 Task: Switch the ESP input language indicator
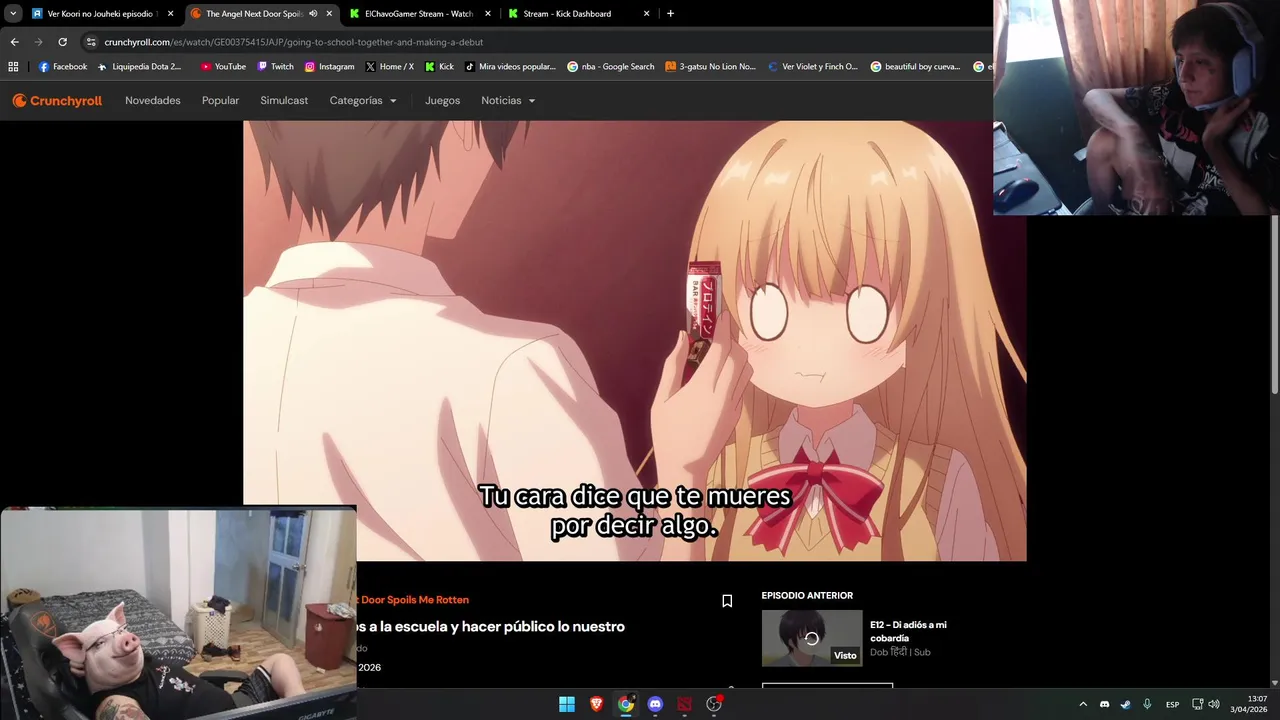pos(1172,704)
